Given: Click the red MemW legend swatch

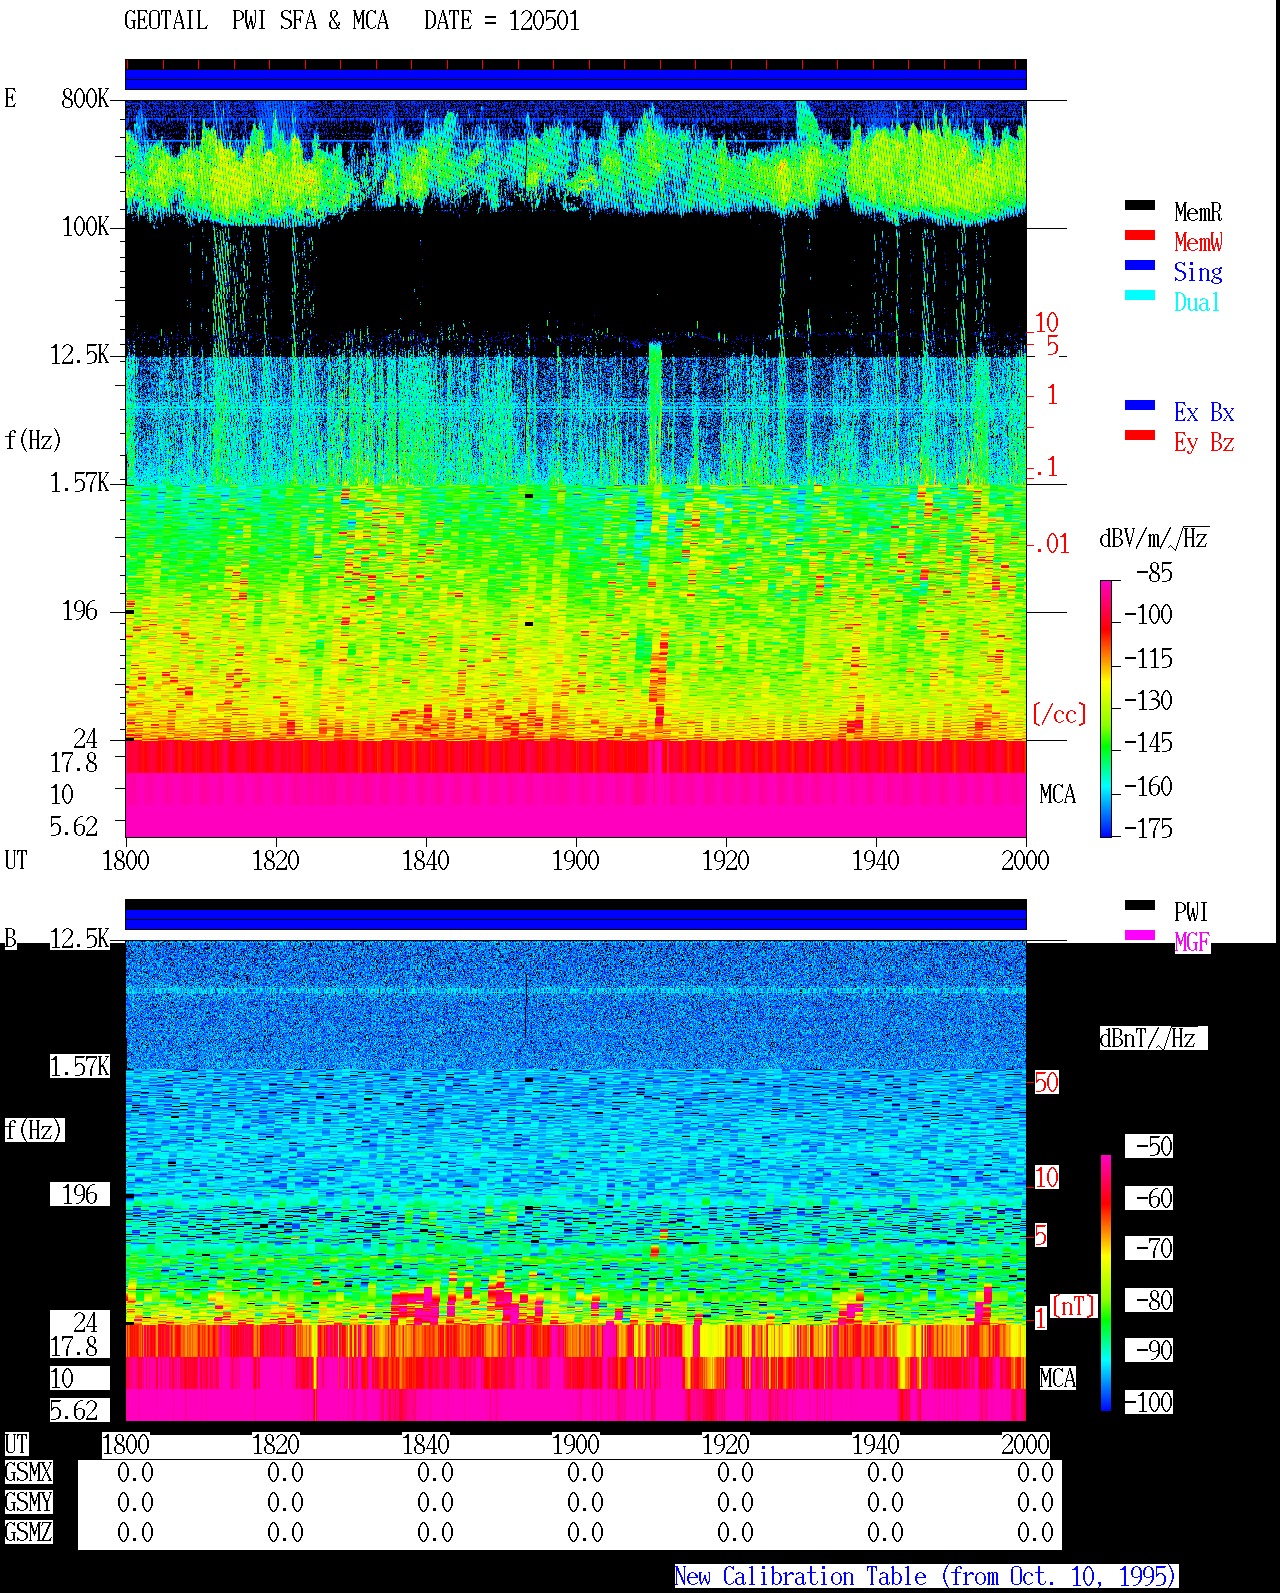Looking at the screenshot, I should (x=1139, y=235).
